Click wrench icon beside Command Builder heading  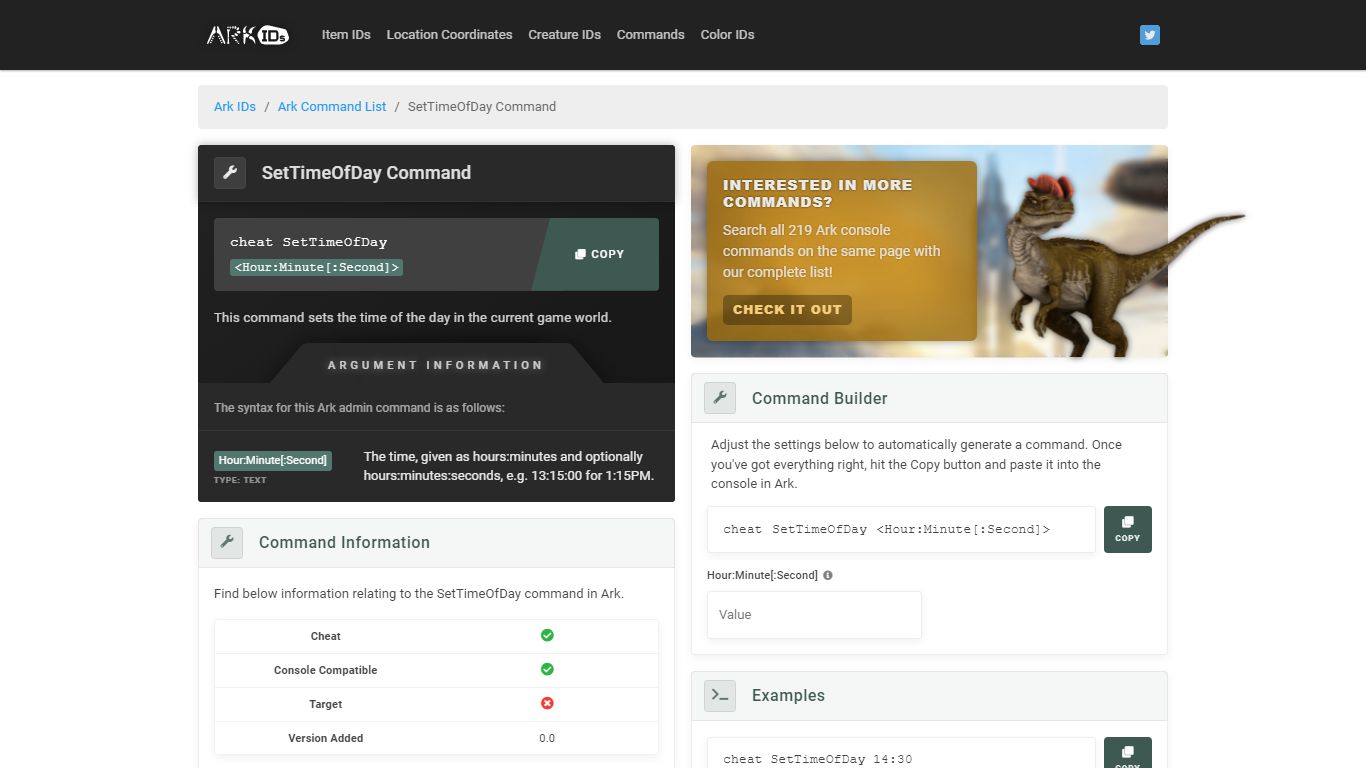coord(720,398)
